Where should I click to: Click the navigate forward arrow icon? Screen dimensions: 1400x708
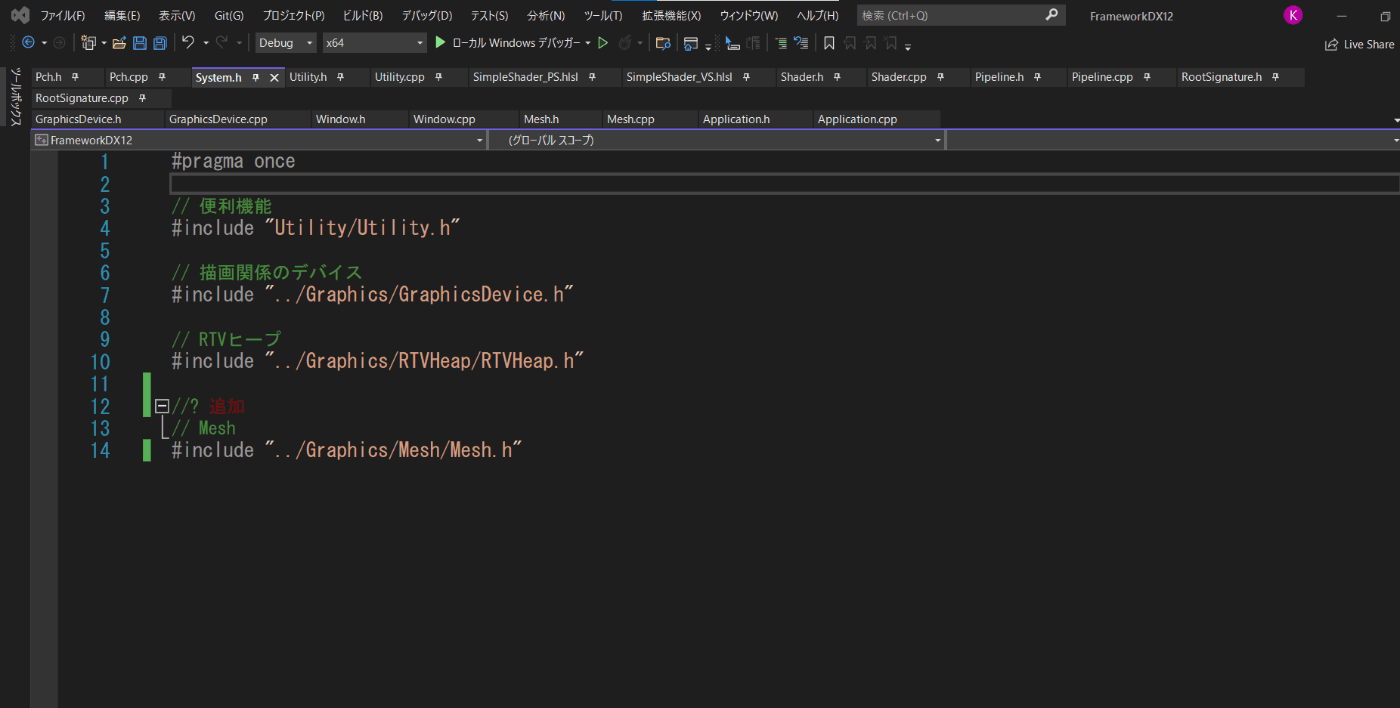pyautogui.click(x=59, y=43)
